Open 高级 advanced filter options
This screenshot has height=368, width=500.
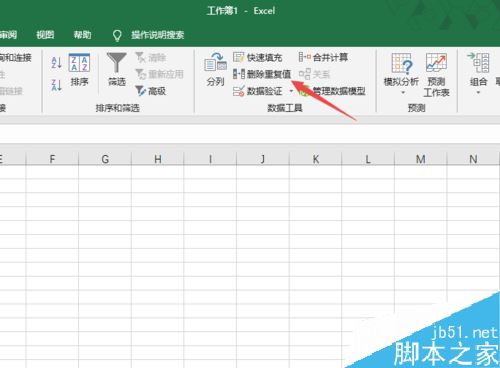(x=151, y=91)
